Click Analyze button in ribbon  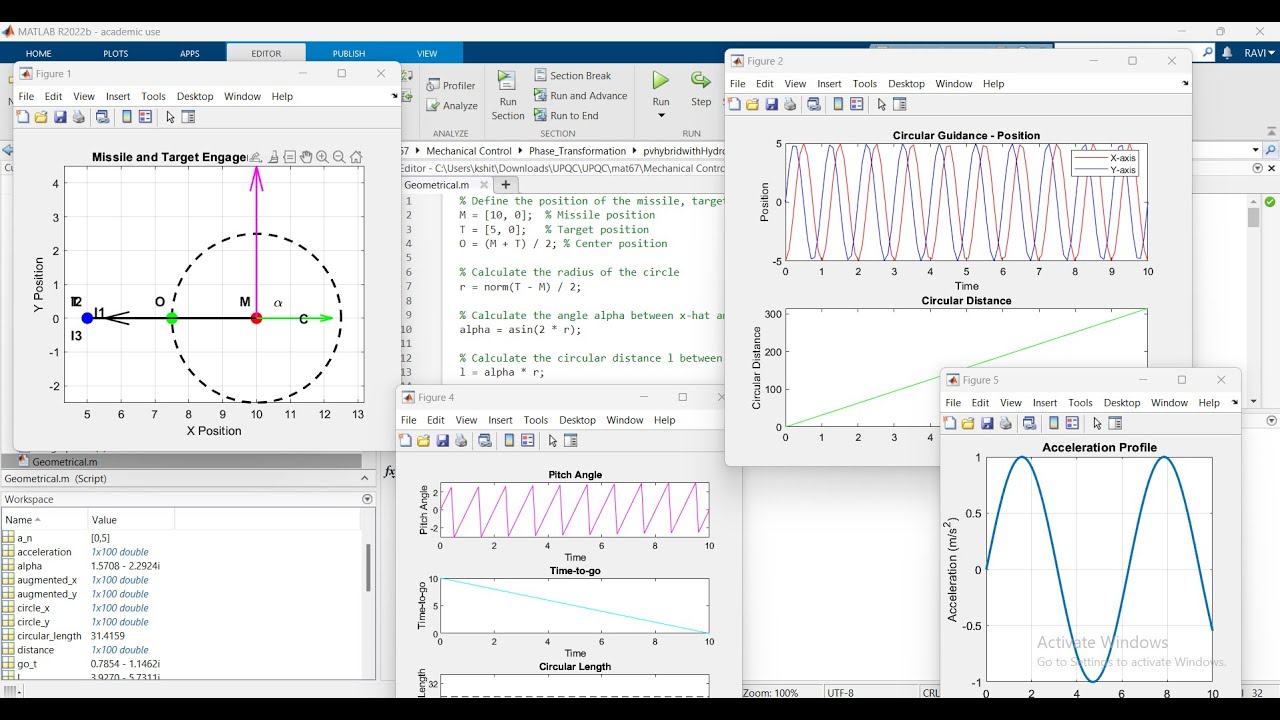click(452, 105)
